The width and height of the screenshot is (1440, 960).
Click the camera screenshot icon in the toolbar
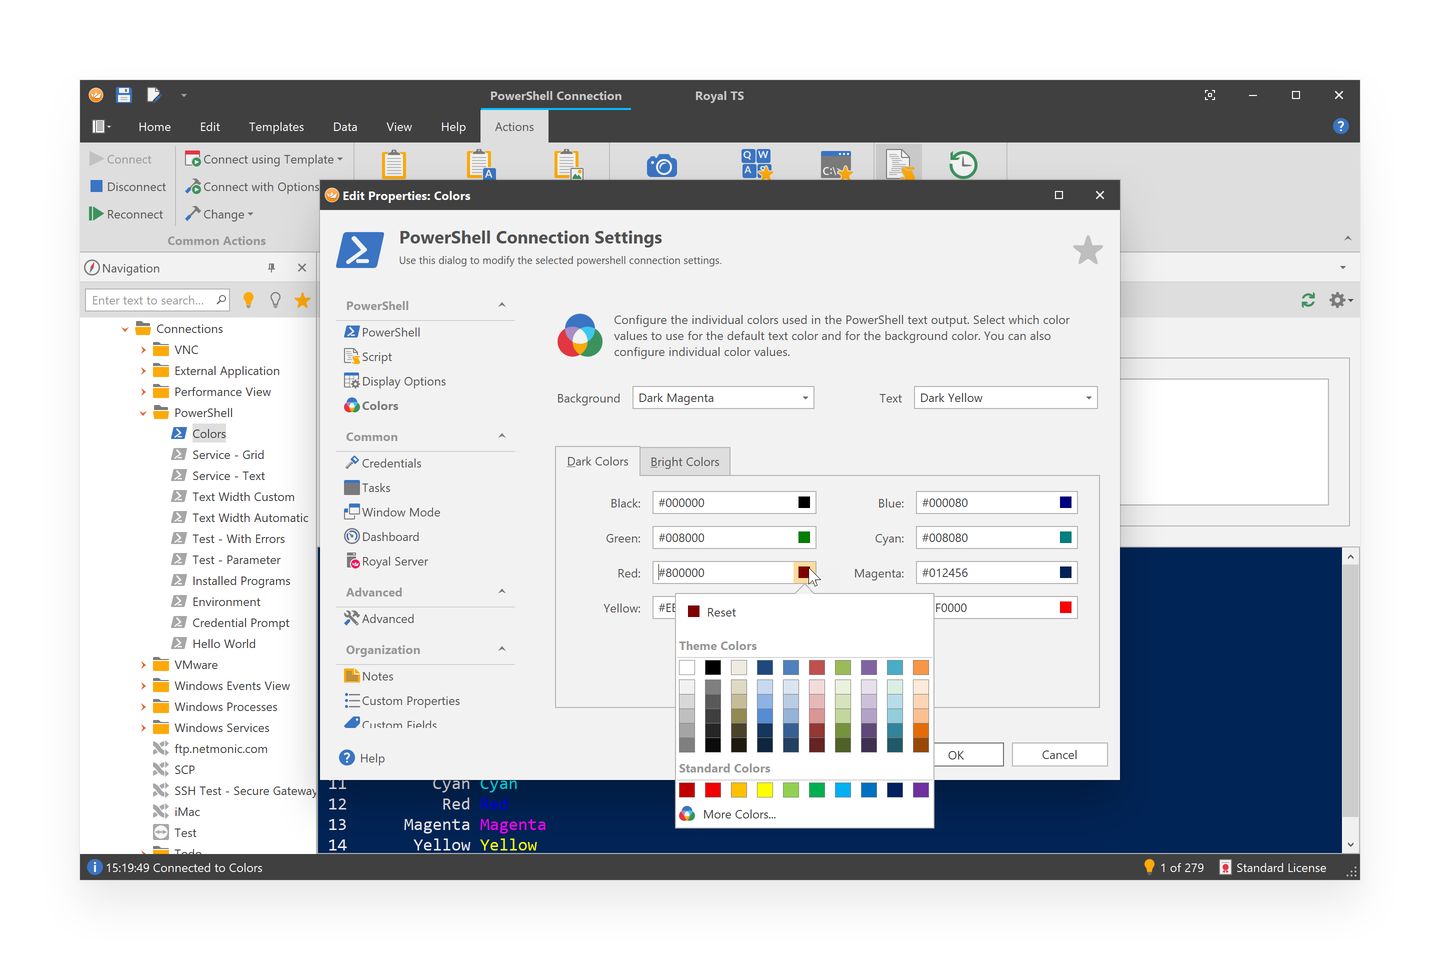(x=662, y=163)
